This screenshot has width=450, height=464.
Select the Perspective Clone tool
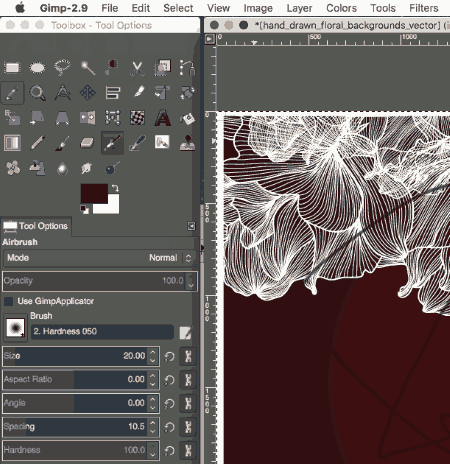[37, 168]
